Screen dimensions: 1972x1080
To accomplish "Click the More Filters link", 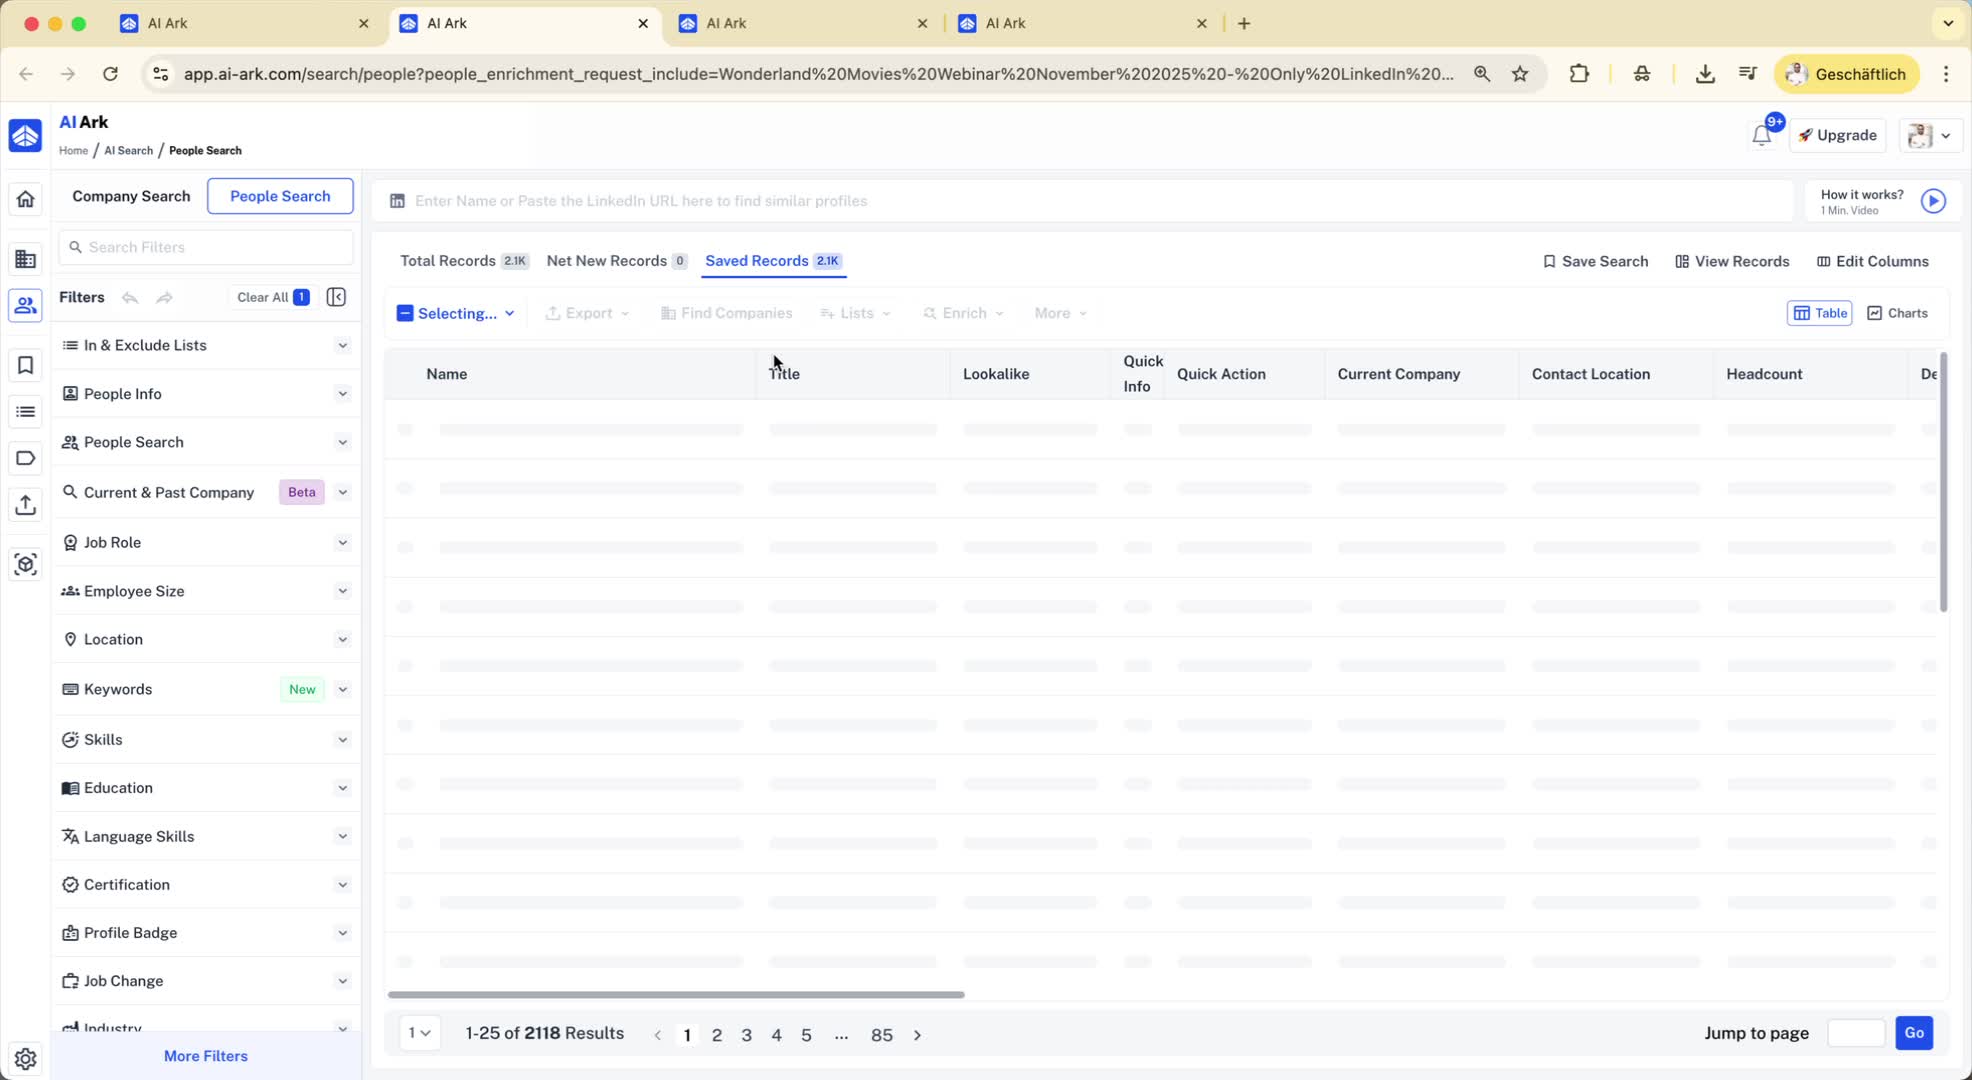I will (205, 1056).
